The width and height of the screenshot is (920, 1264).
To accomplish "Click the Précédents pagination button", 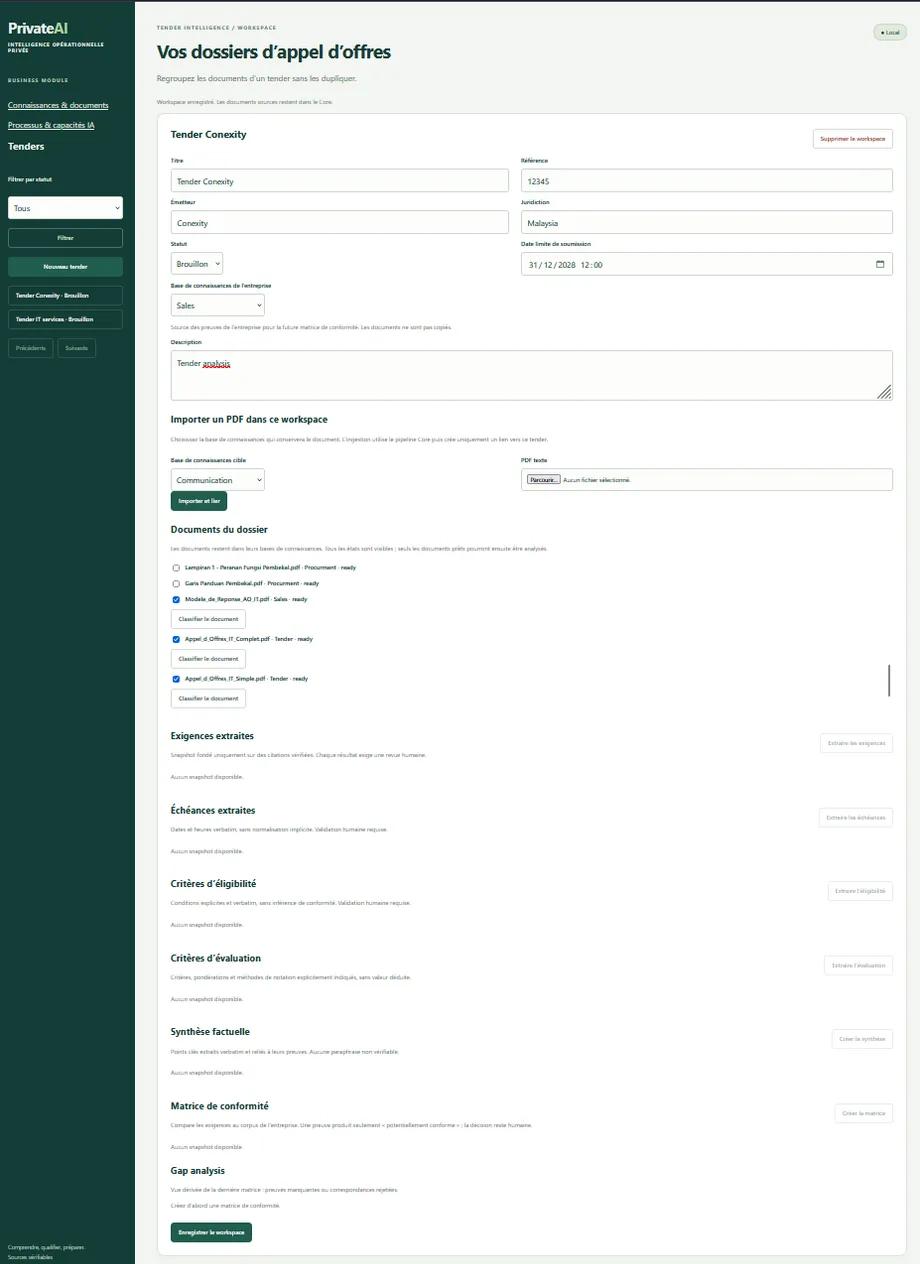I will coord(30,348).
